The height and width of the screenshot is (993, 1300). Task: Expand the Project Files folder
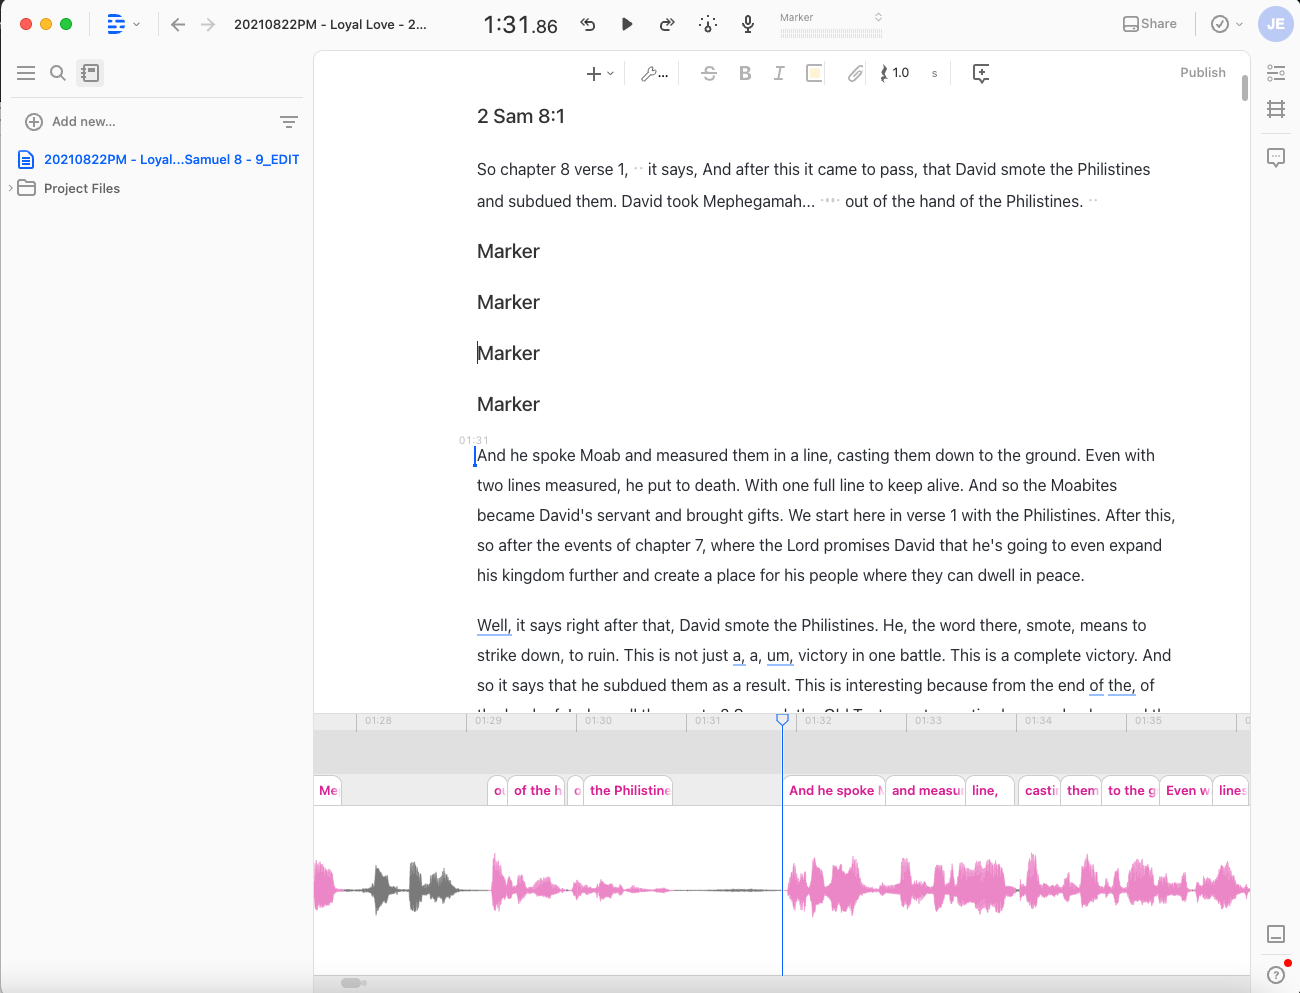point(11,188)
